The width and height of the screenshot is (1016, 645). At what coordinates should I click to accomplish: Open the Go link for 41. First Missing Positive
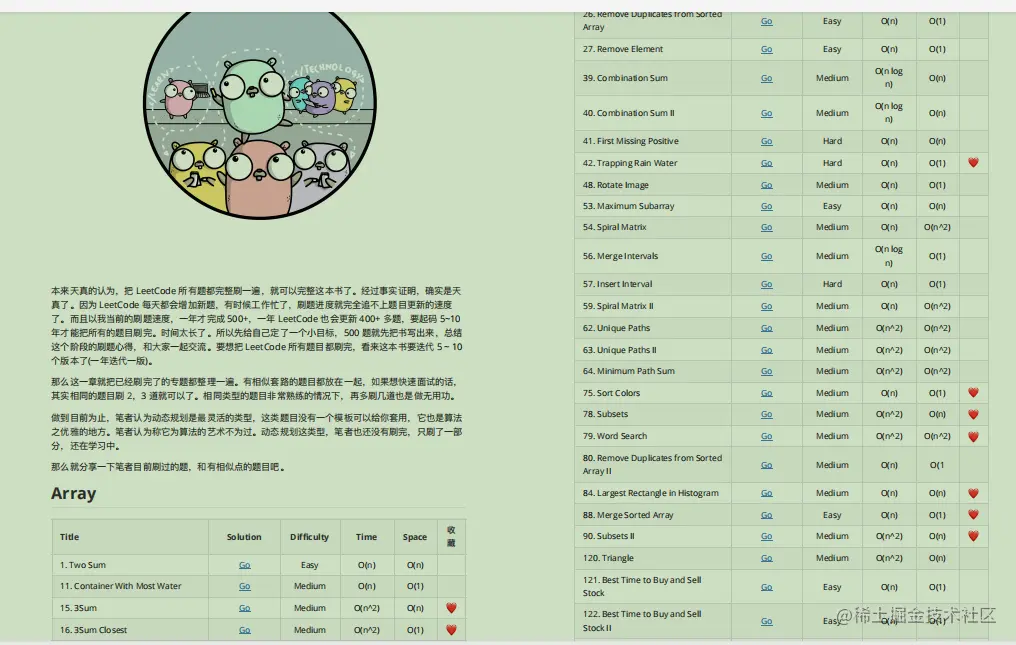767,141
